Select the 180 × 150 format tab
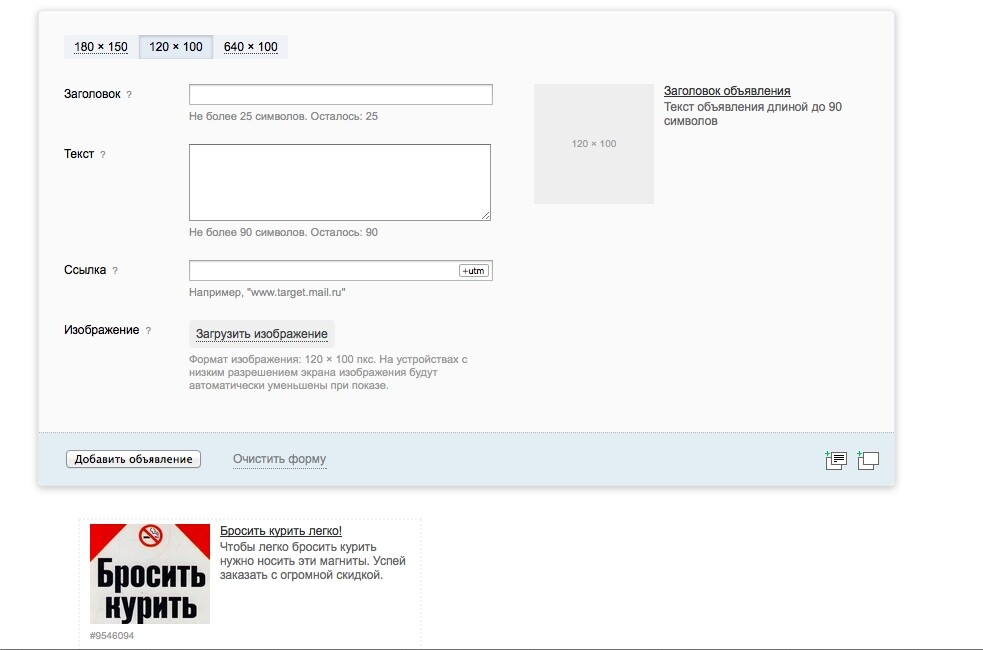 coord(101,47)
